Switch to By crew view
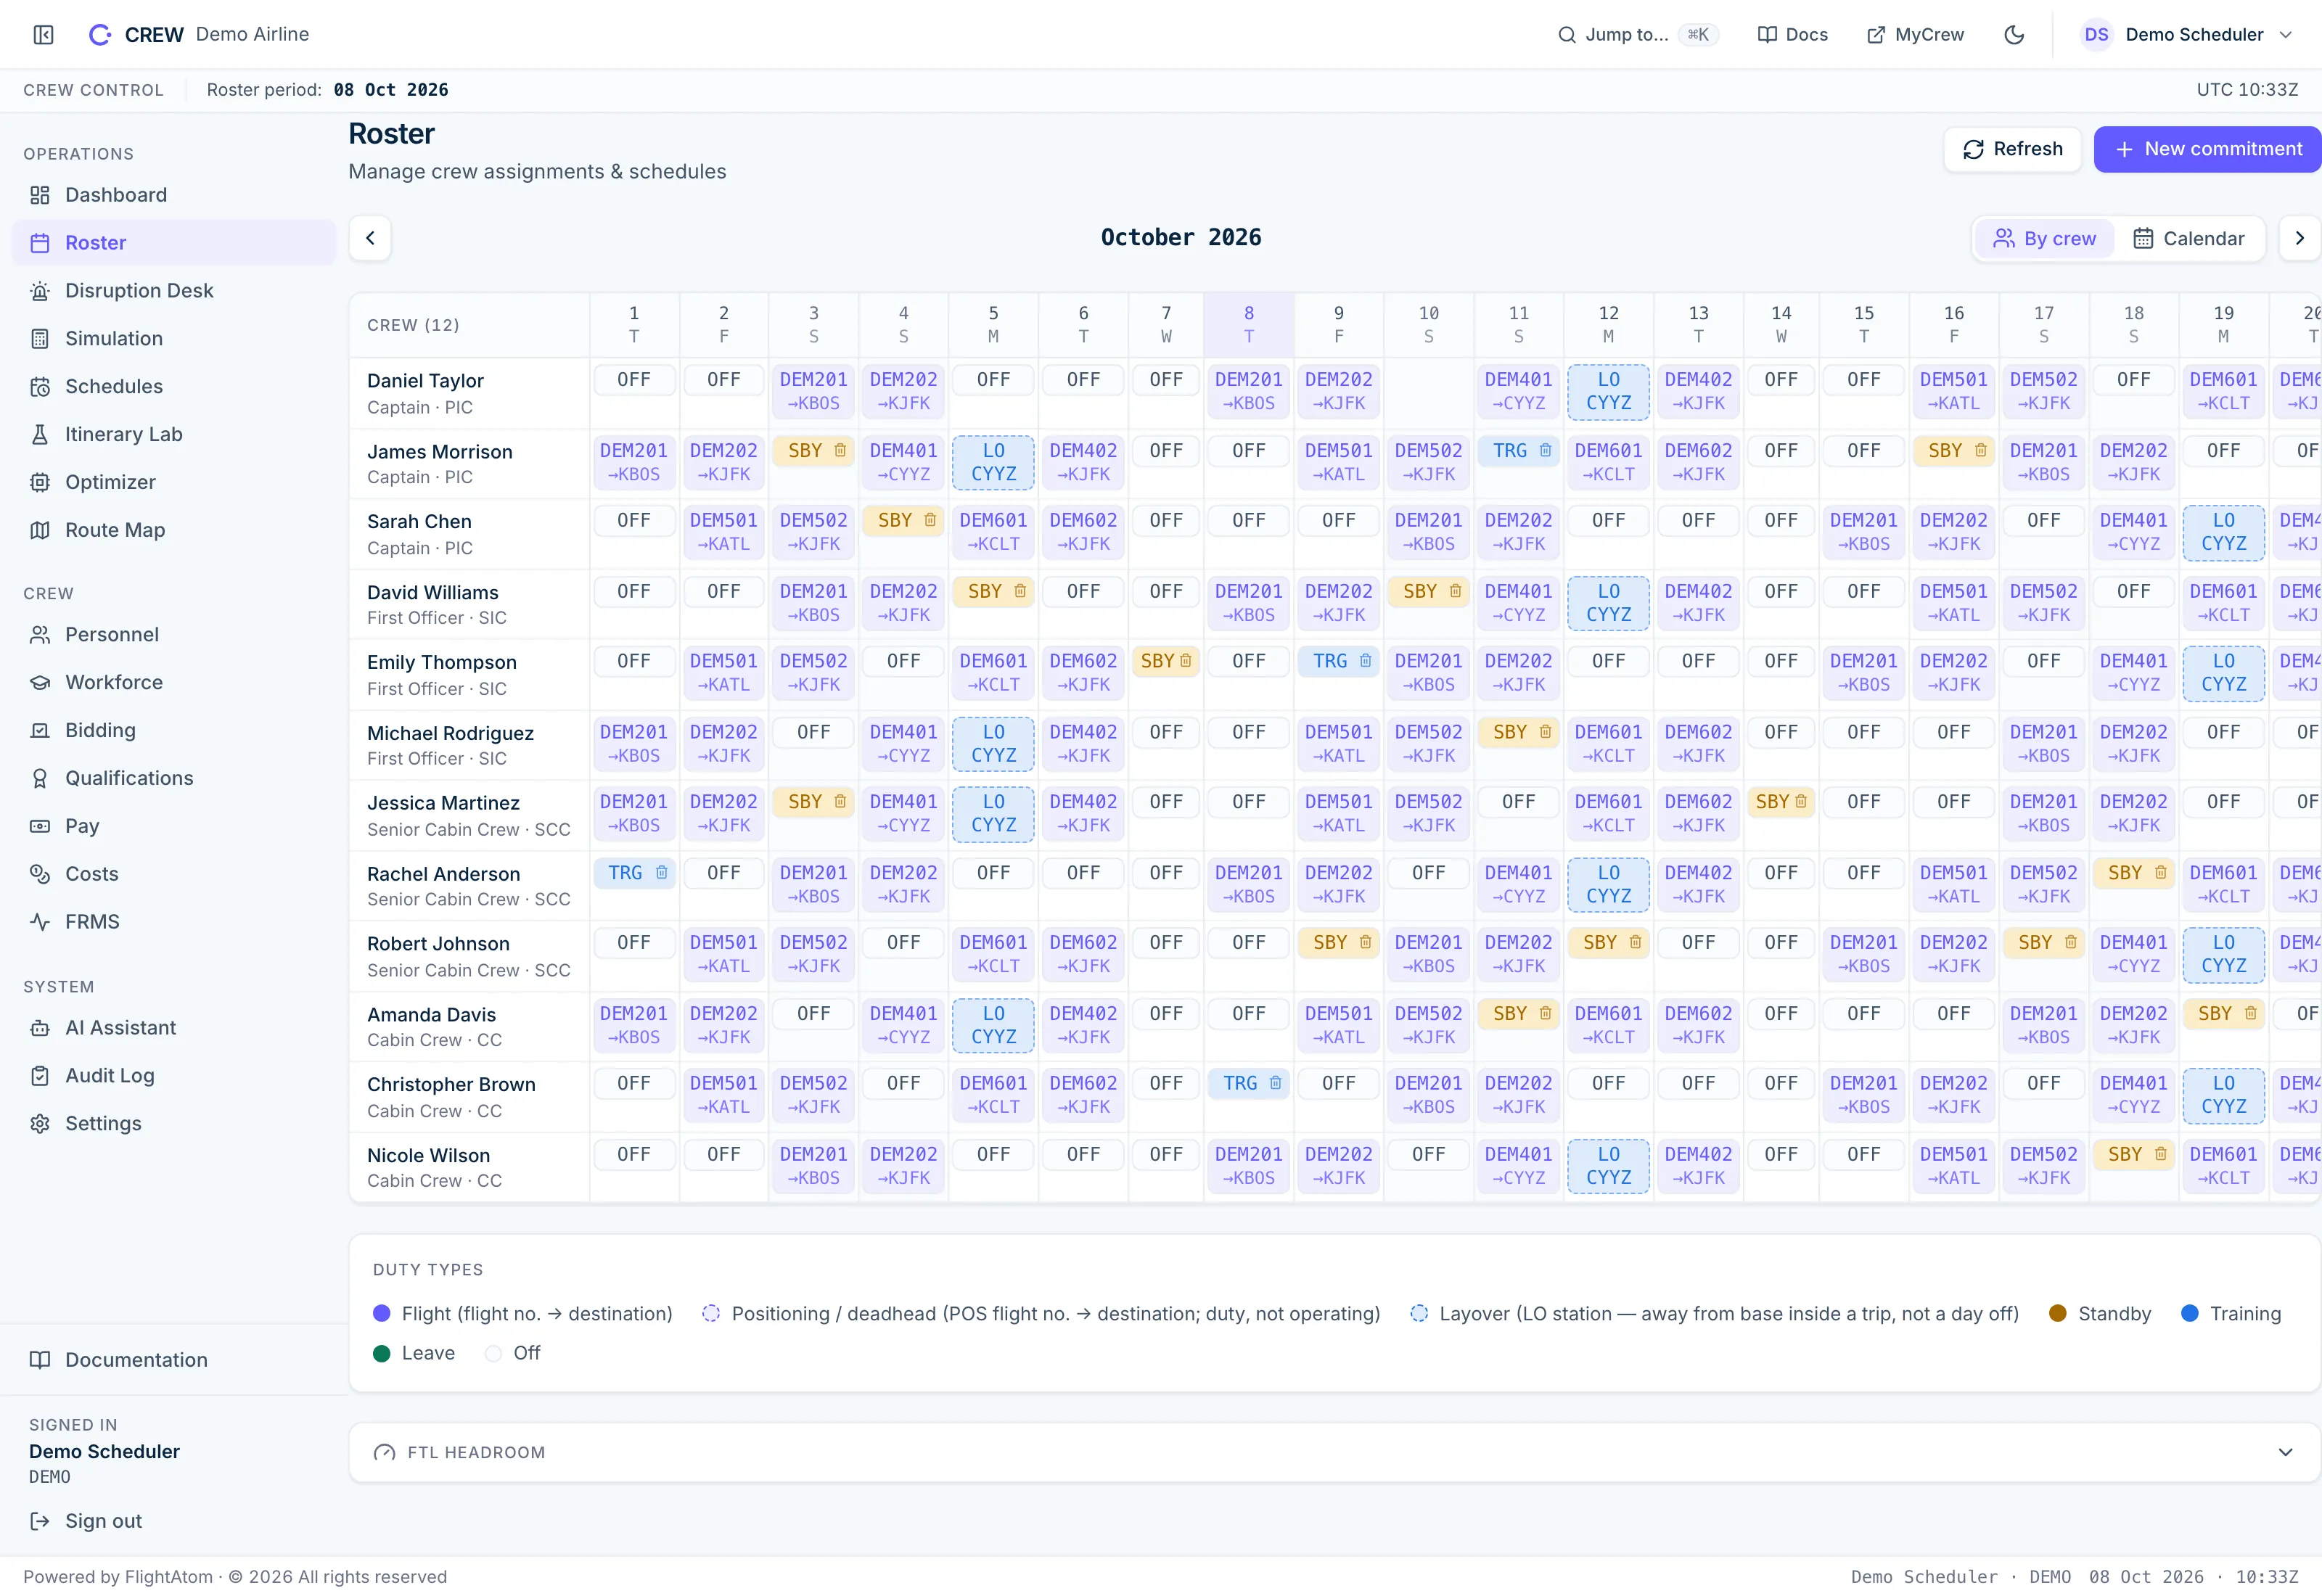This screenshot has height=1596, width=2322. tap(2044, 239)
